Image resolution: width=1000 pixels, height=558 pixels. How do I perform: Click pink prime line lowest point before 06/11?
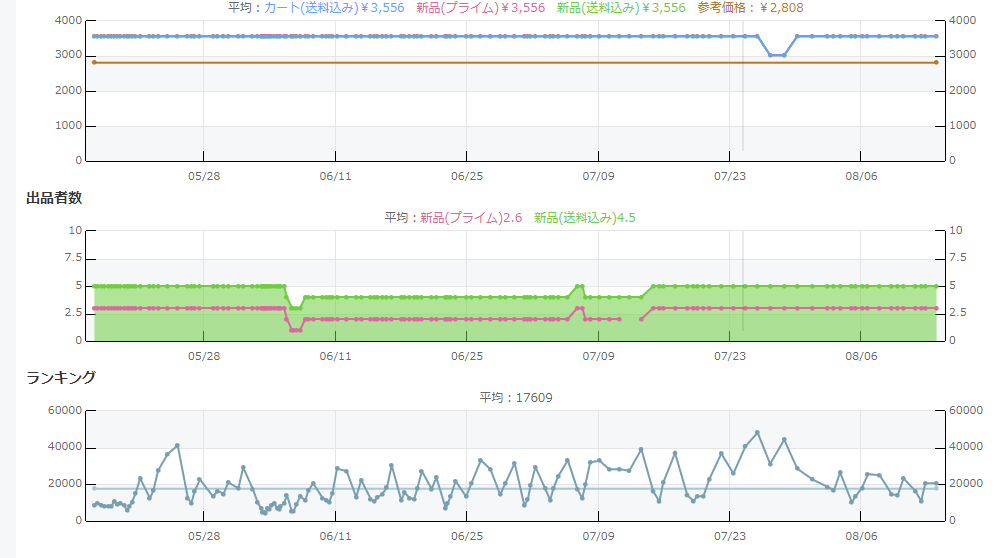pos(295,330)
